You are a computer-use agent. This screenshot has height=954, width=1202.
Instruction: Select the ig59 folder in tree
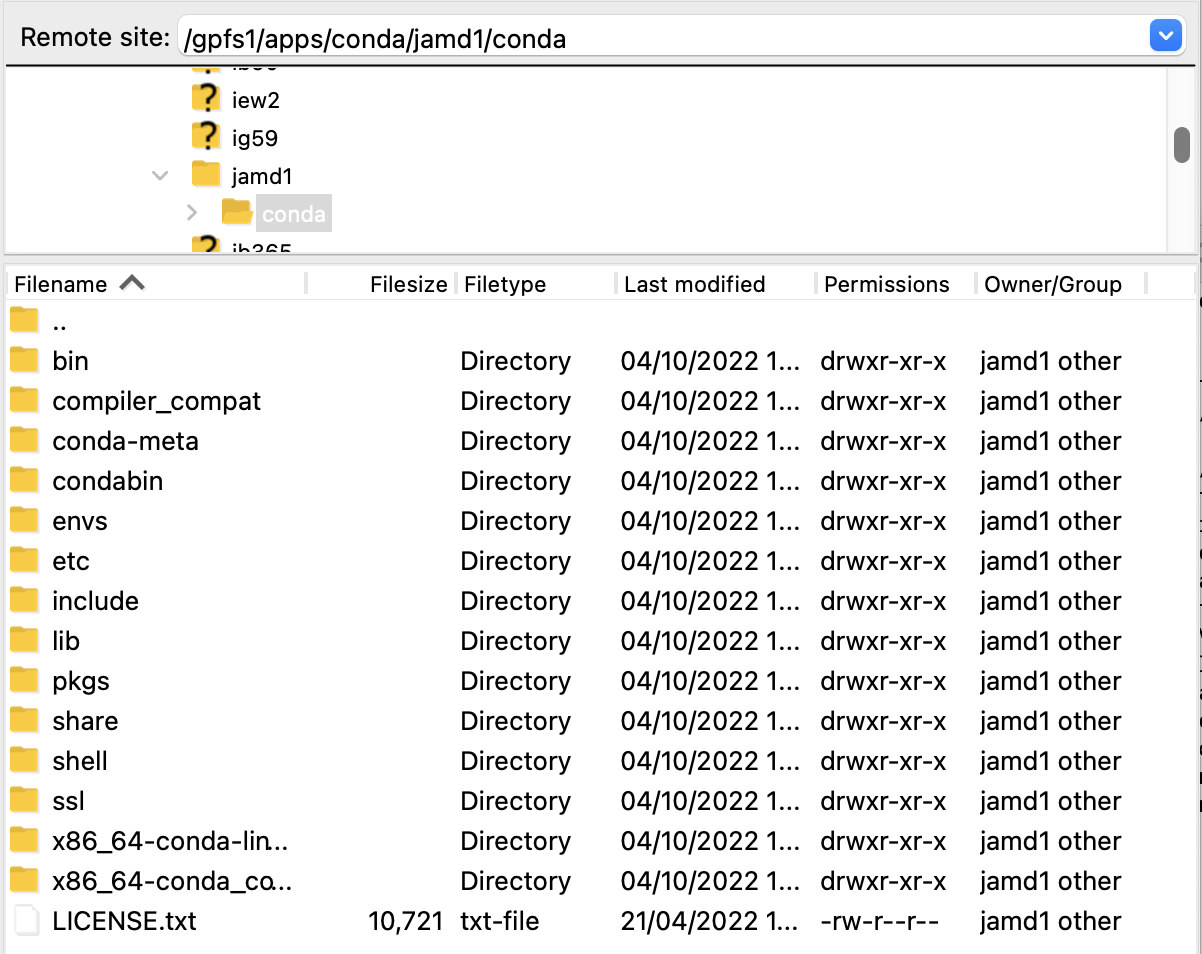[254, 138]
